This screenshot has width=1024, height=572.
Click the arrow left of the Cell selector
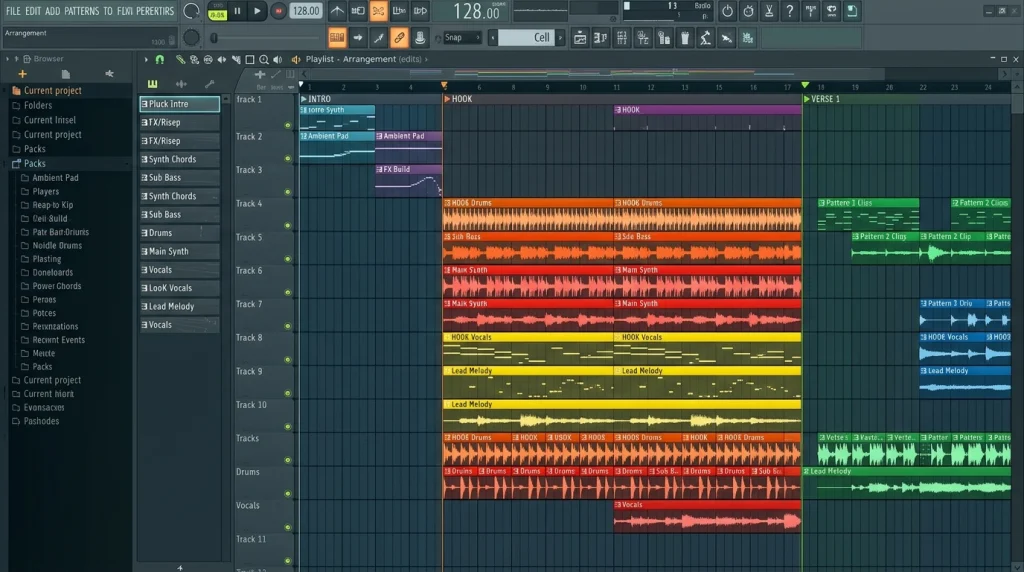click(x=493, y=38)
